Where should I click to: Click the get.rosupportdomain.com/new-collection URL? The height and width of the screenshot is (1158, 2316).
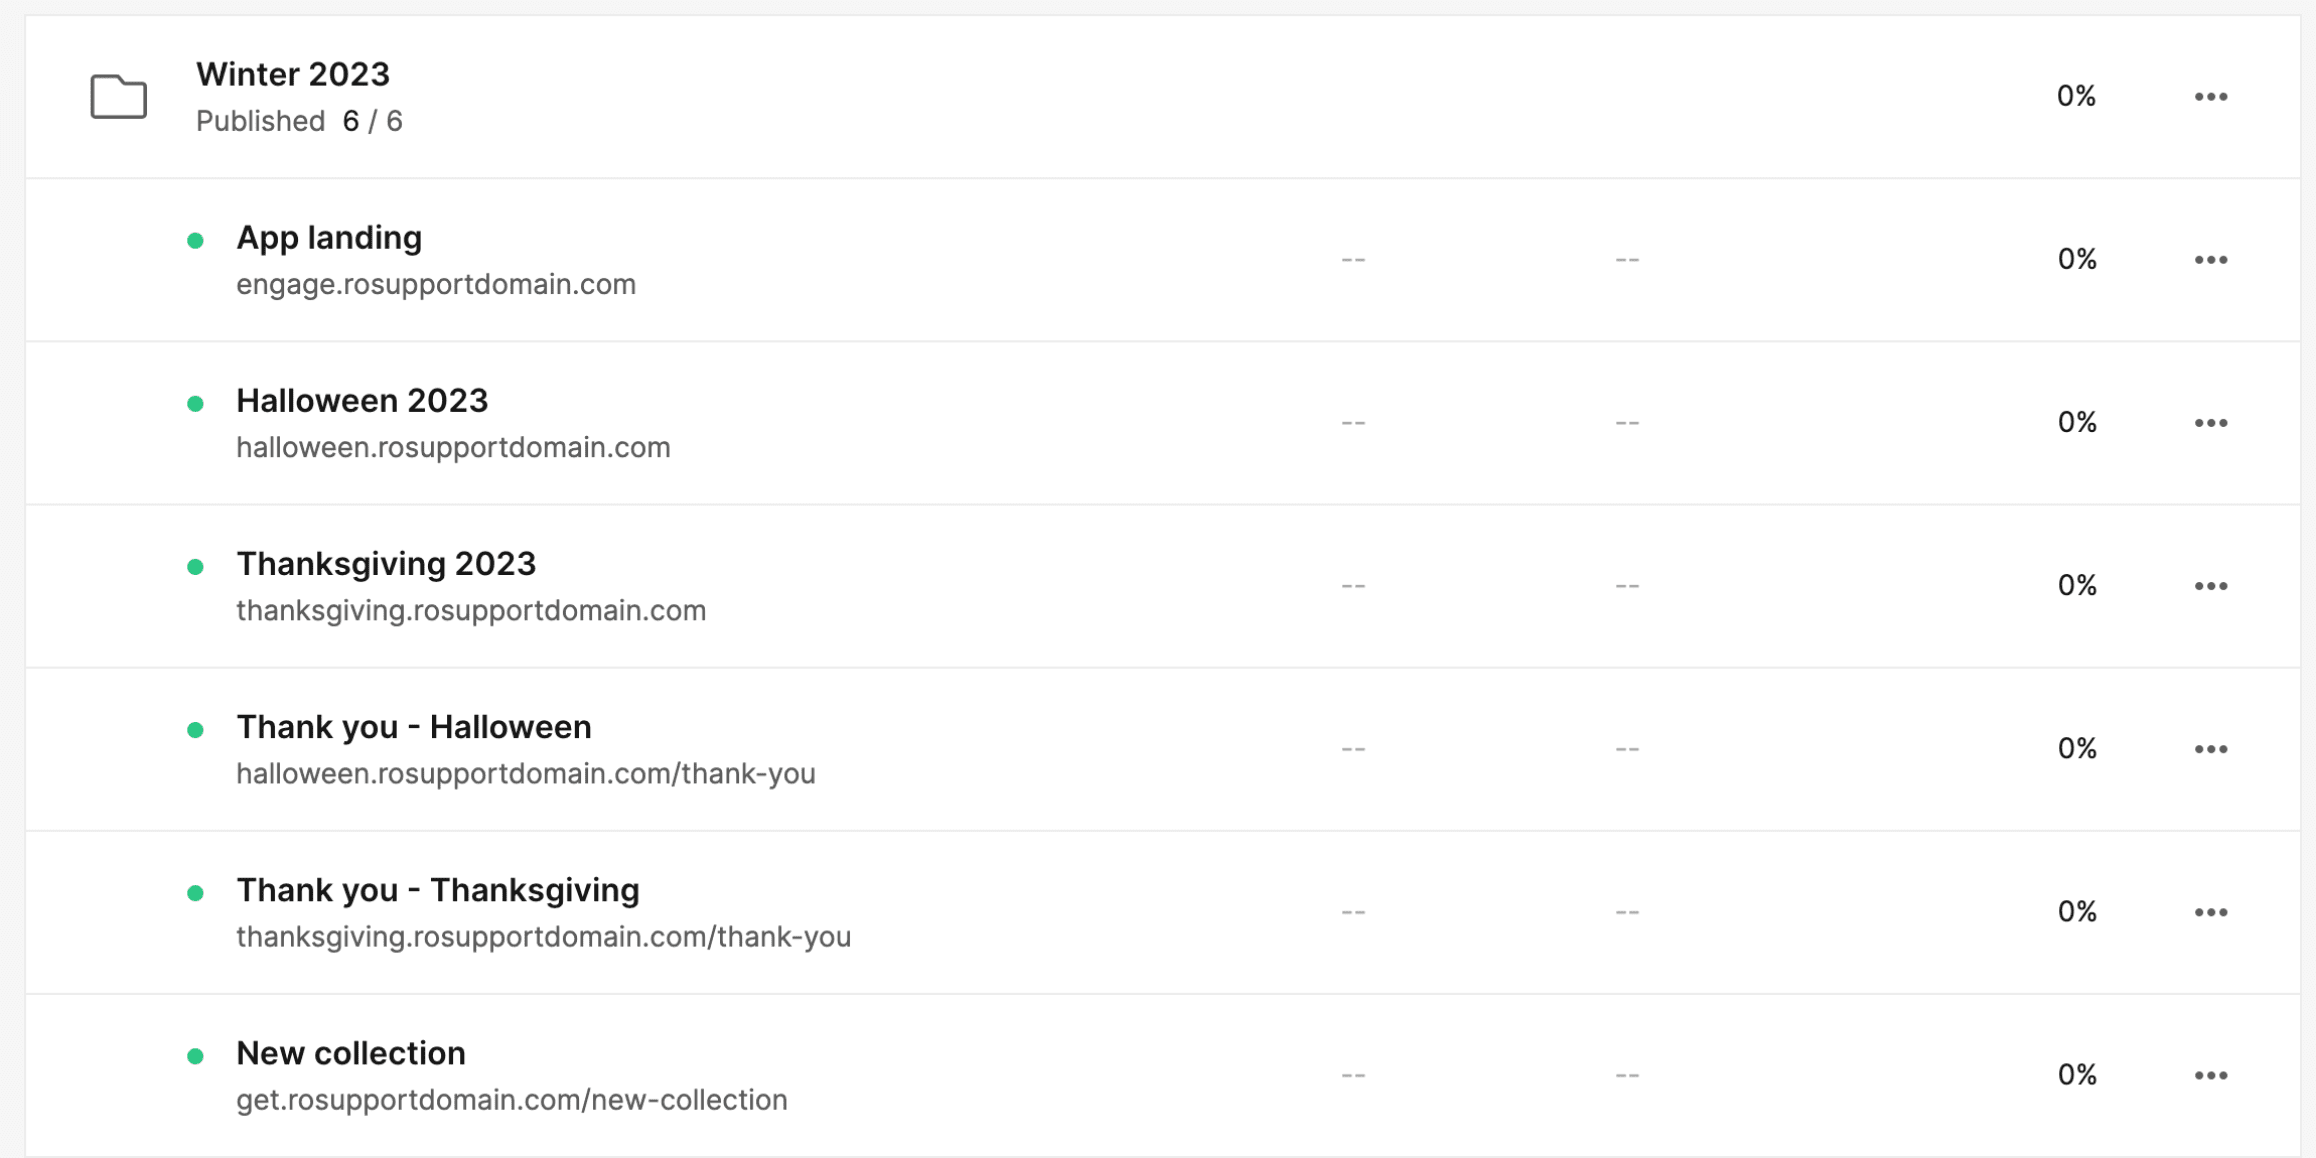click(x=512, y=1100)
